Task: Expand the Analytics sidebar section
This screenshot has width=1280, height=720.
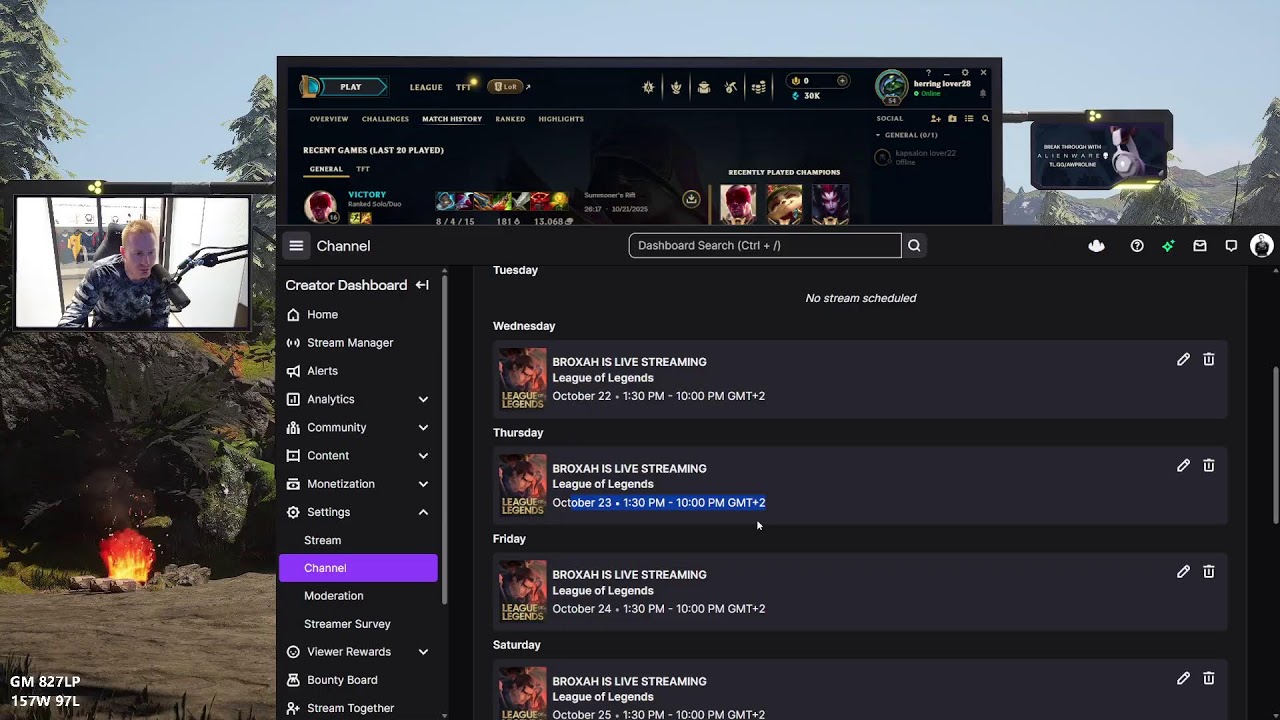Action: (x=423, y=399)
